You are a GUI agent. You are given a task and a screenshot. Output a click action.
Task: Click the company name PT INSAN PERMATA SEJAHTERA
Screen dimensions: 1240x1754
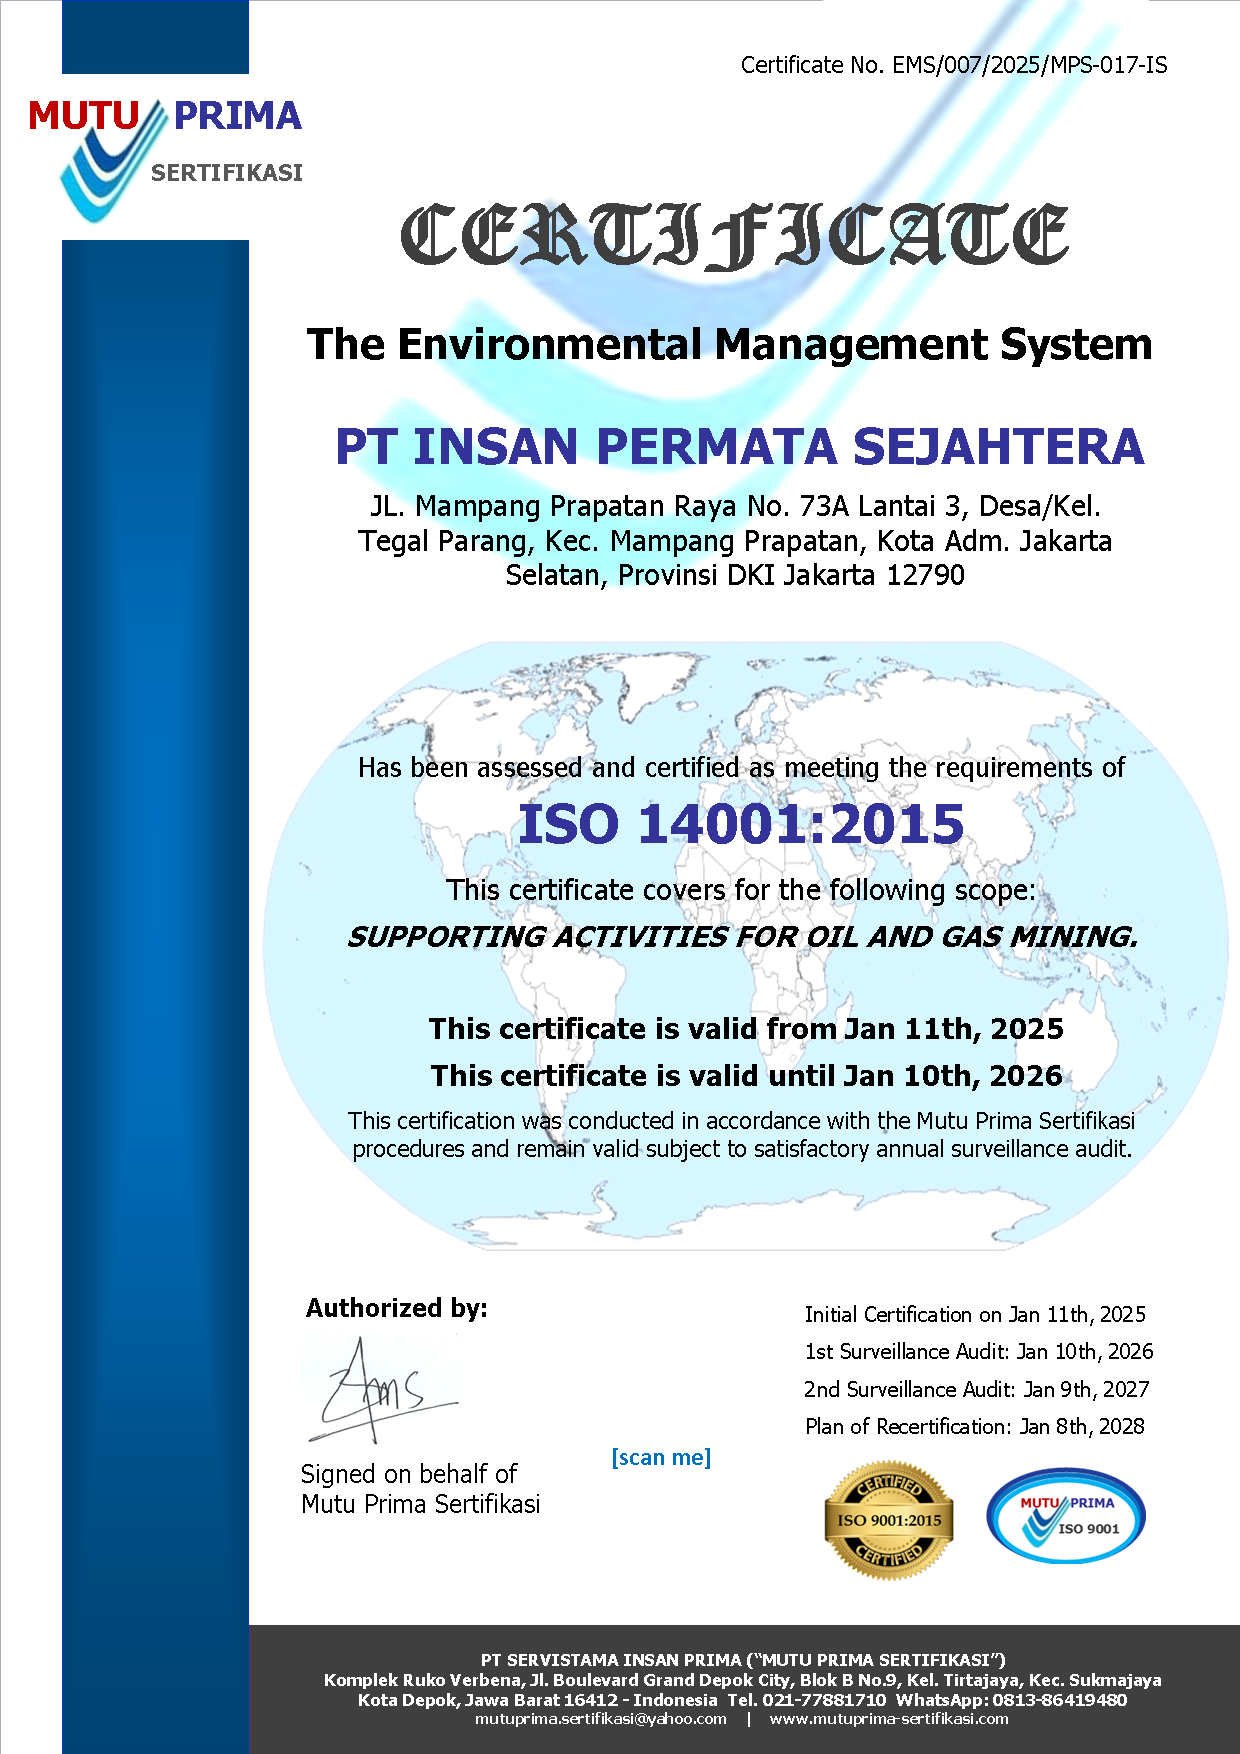tap(739, 446)
